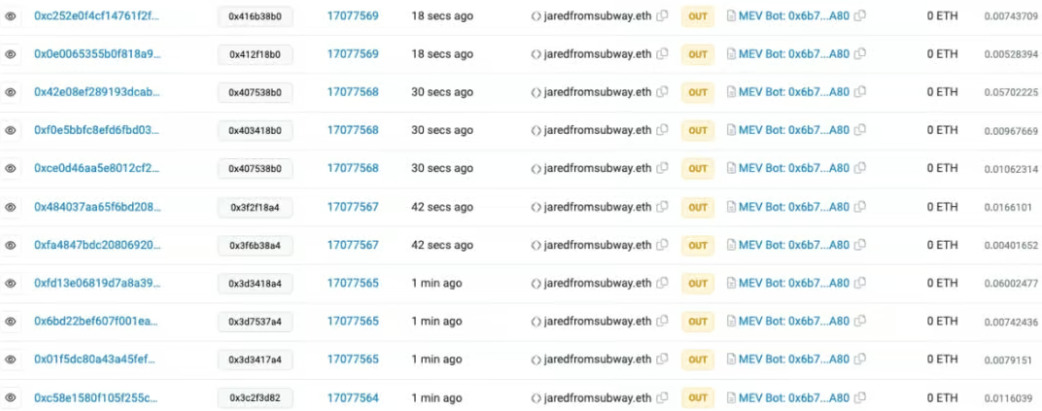Click eye icon for transaction 0xfa4847bdc20806920
Image resolution: width=1042 pixels, height=411 pixels.
pyautogui.click(x=10, y=245)
